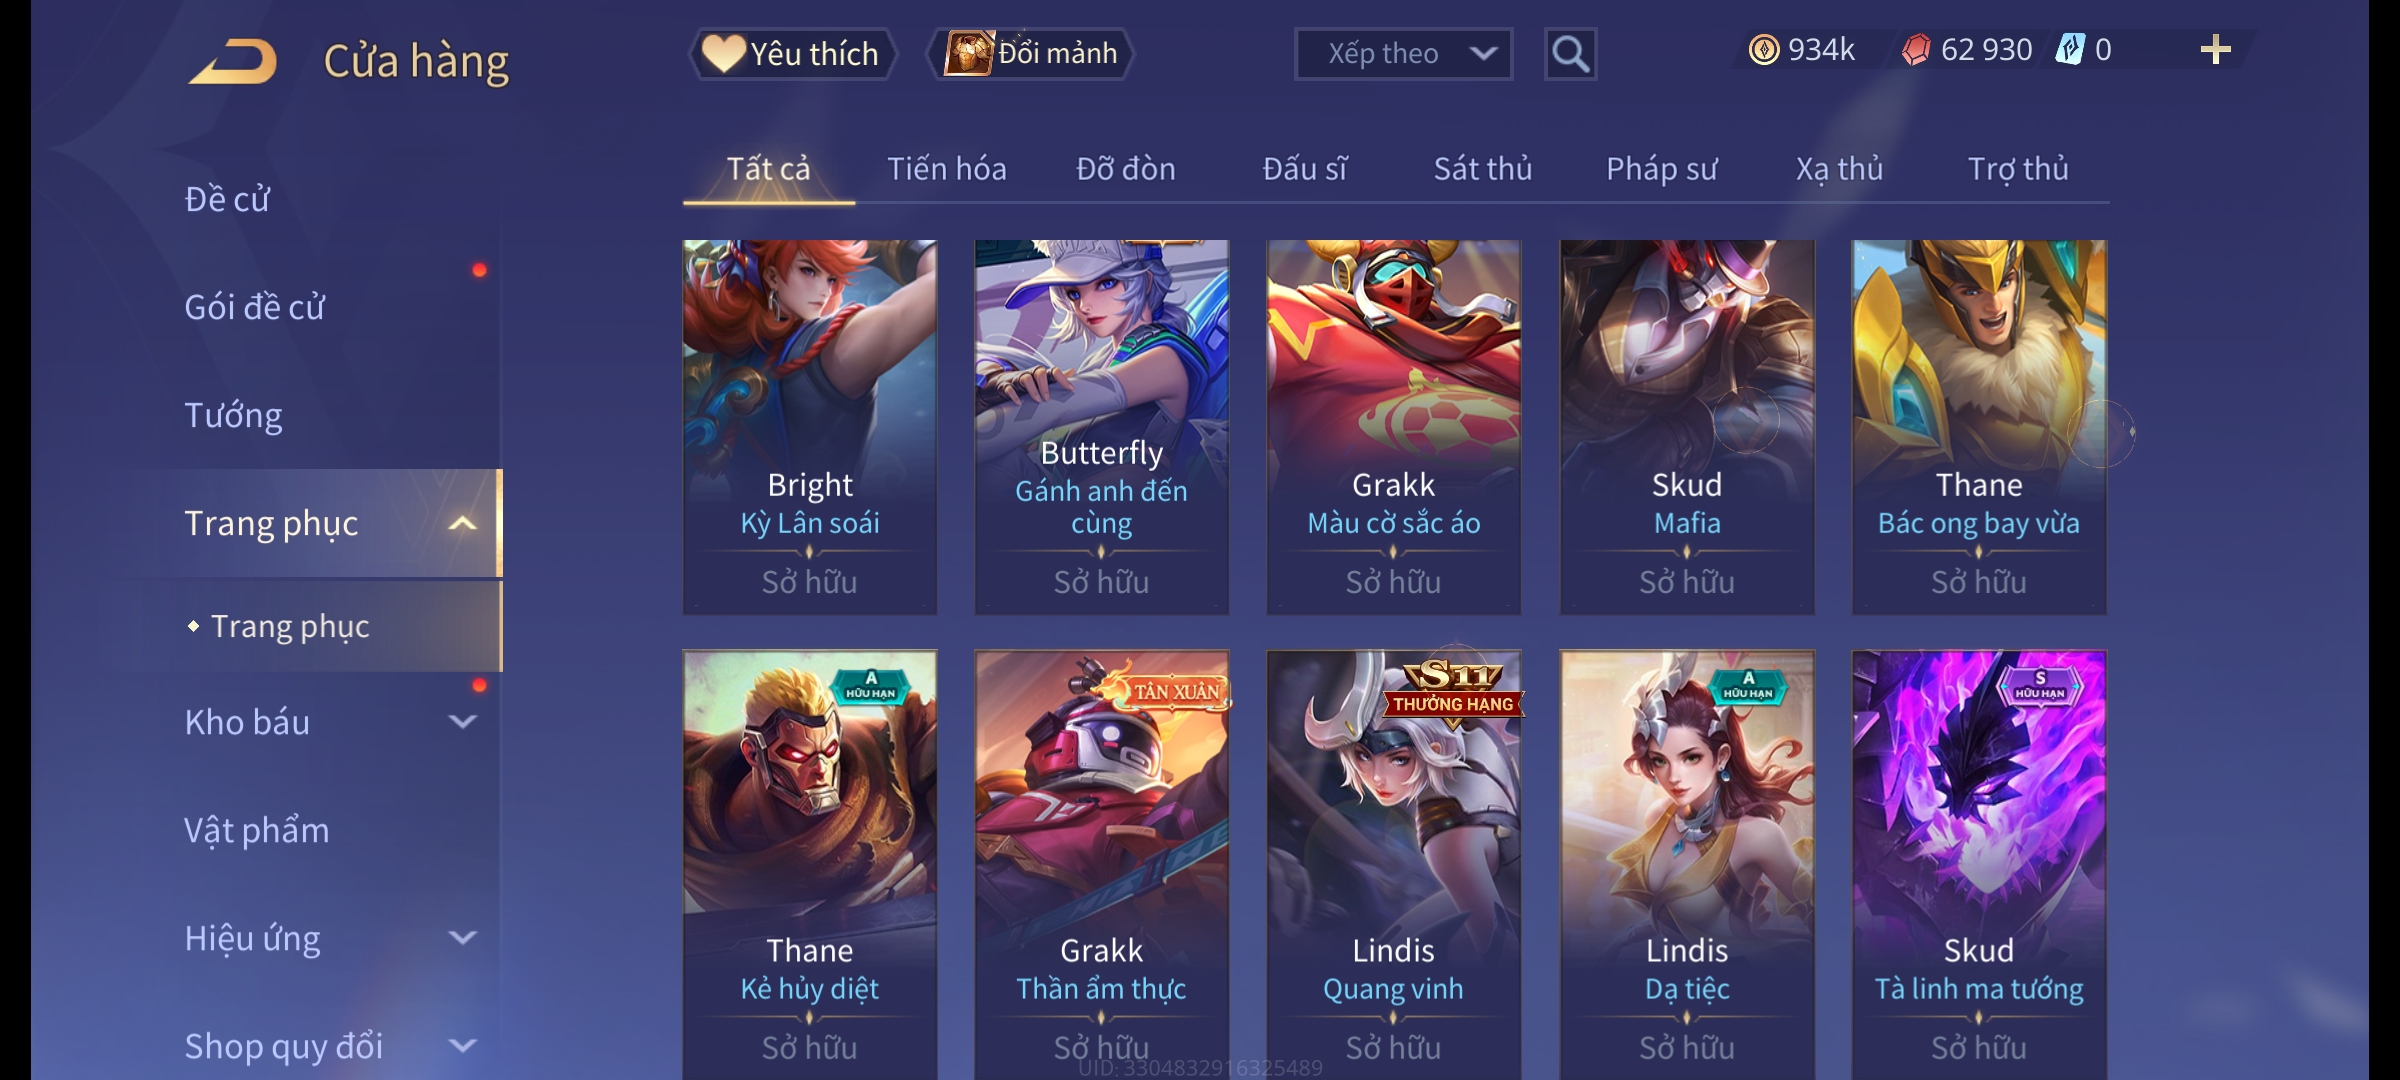Screen dimensions: 2400x1080
Task: Click the blue voucher currency icon
Action: (2069, 50)
